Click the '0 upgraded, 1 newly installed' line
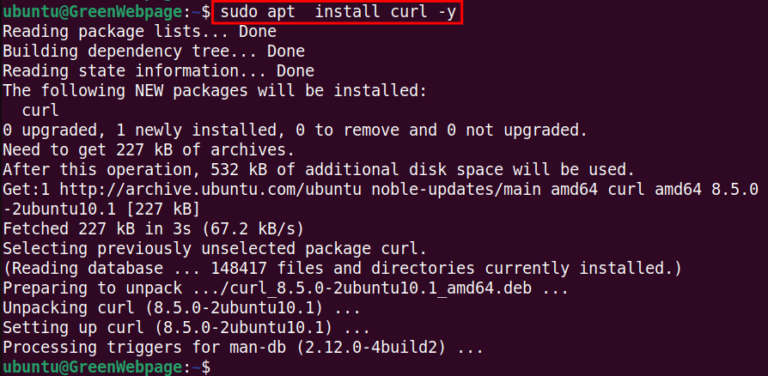Image resolution: width=768 pixels, height=376 pixels. 295,130
